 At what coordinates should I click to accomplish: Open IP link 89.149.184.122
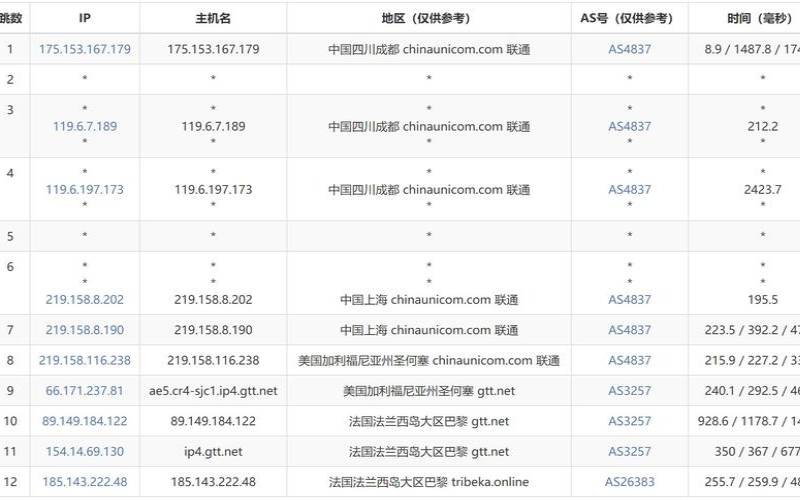coord(85,421)
